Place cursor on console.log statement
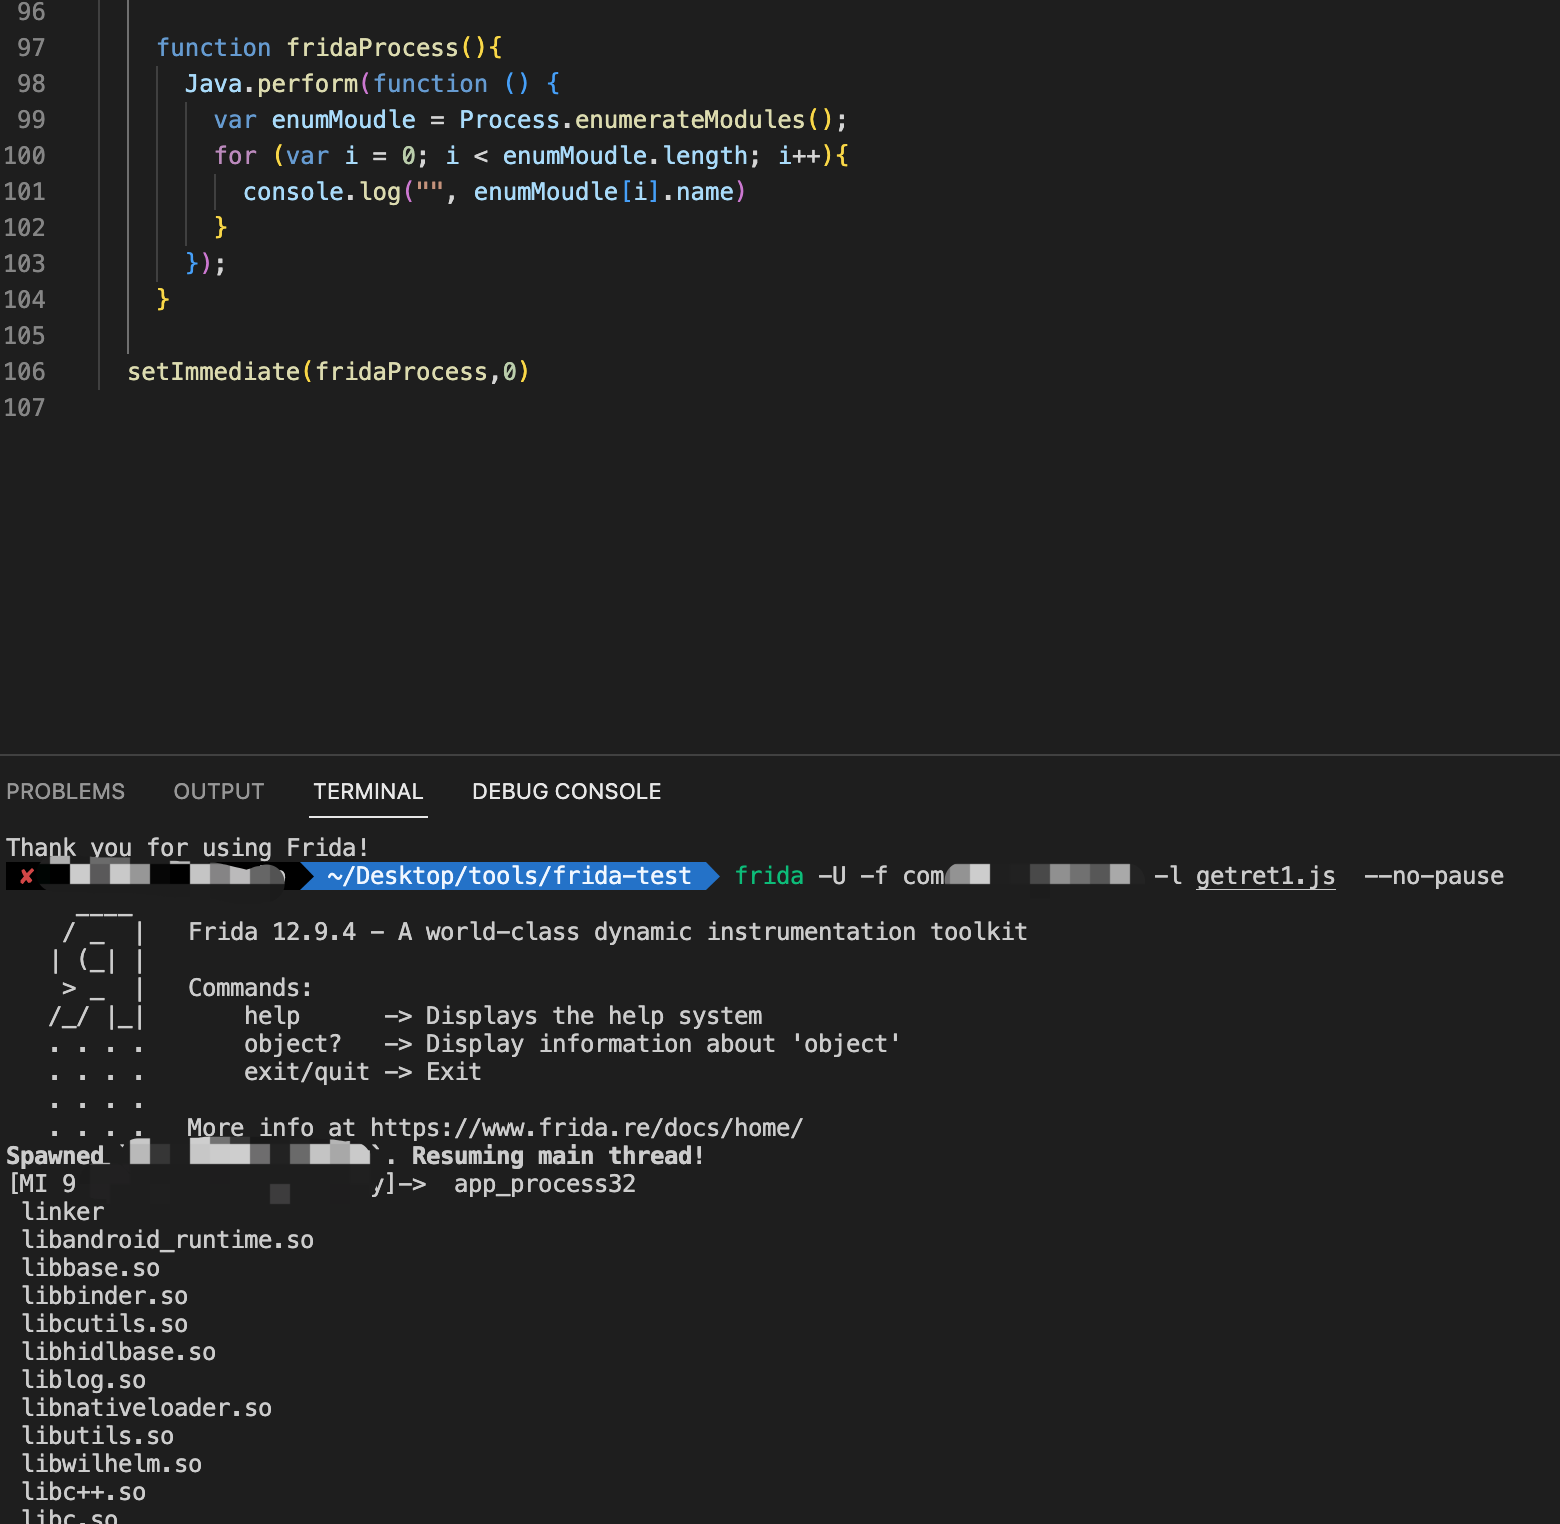 click(x=321, y=192)
